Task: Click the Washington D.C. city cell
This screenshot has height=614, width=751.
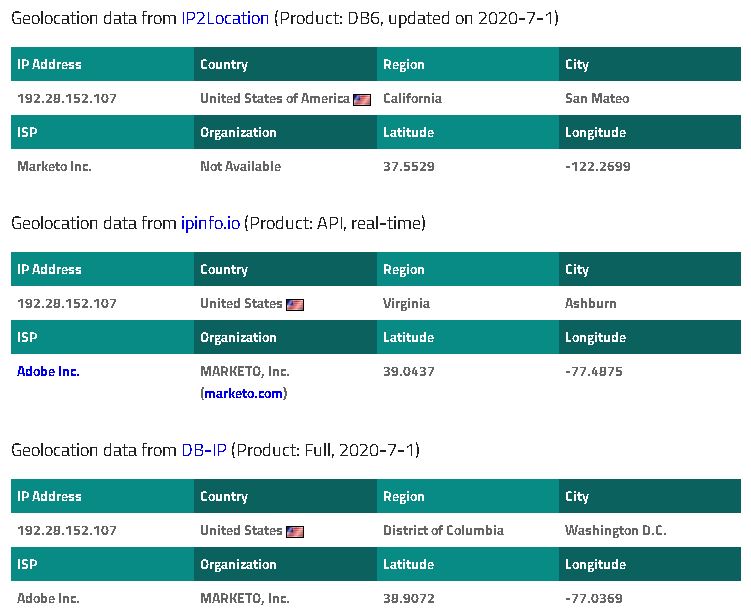Action: tap(615, 530)
